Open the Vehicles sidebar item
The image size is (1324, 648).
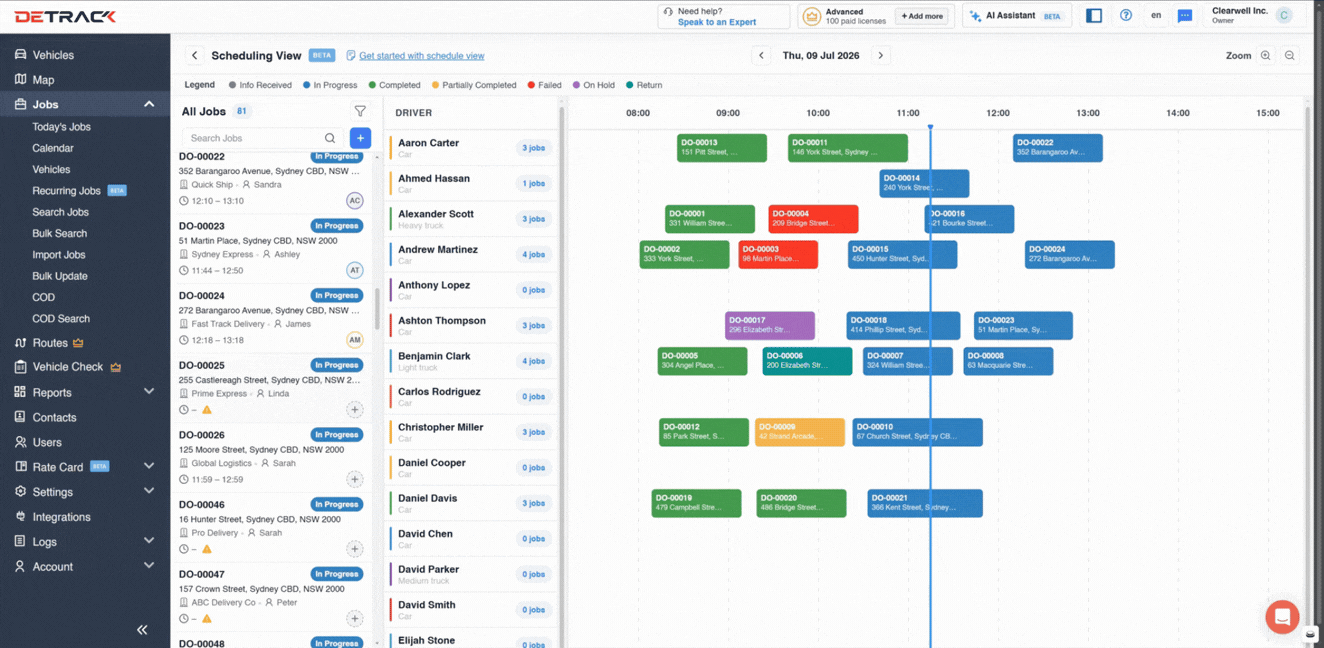[x=53, y=55]
